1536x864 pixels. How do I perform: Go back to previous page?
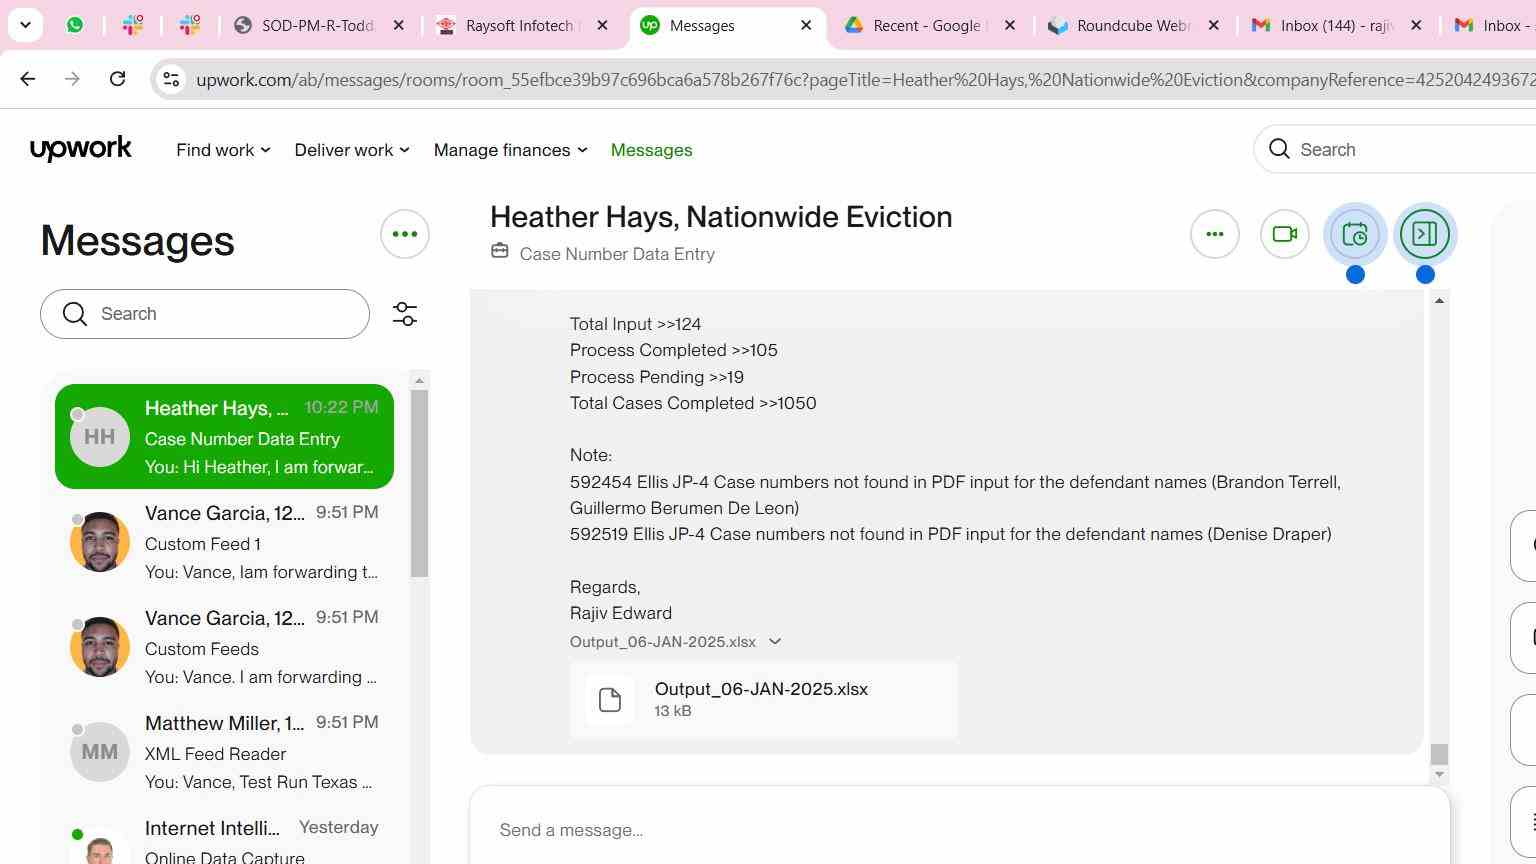click(28, 79)
